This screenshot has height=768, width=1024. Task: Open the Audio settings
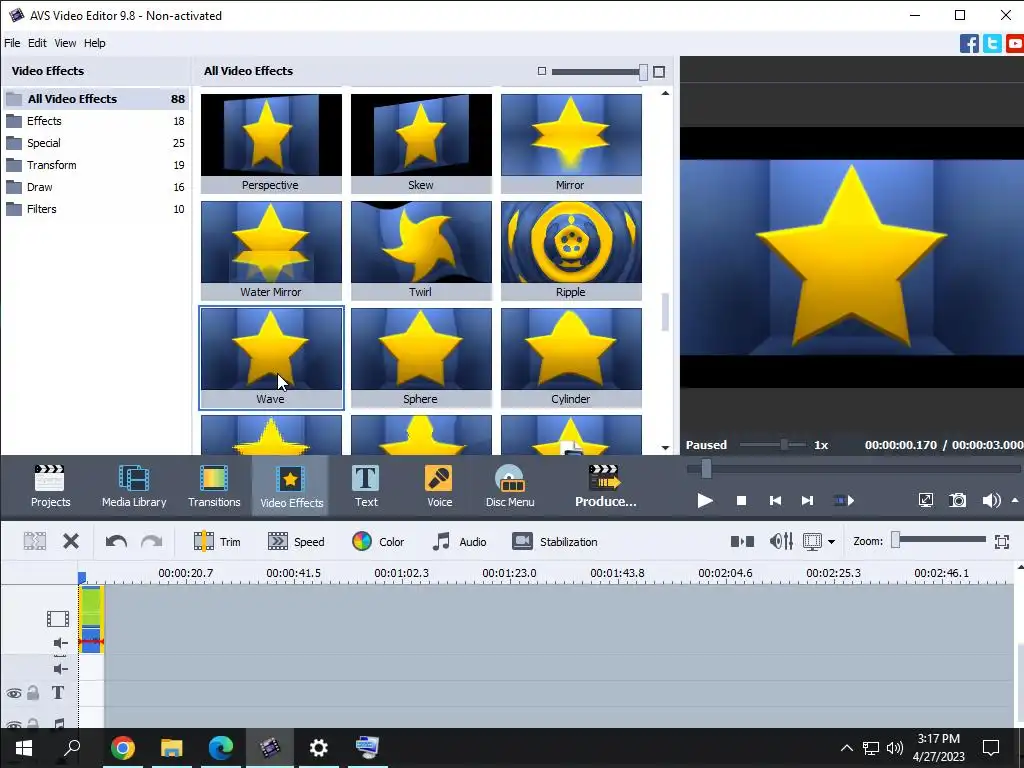(459, 541)
